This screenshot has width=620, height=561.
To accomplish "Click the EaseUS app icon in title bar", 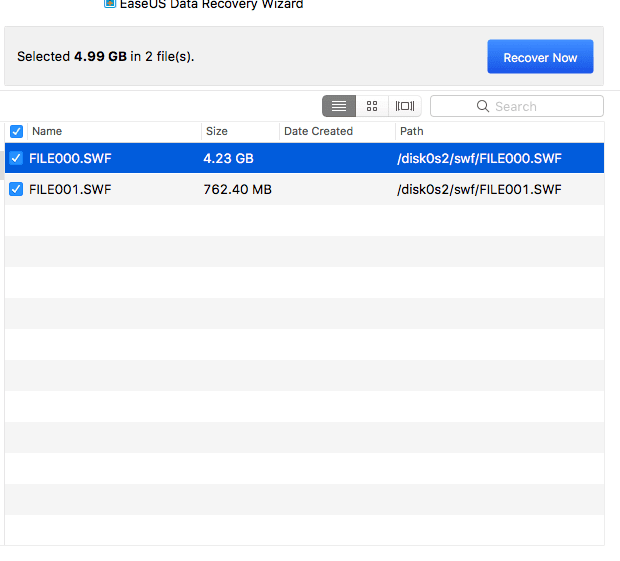I will pos(110,4).
